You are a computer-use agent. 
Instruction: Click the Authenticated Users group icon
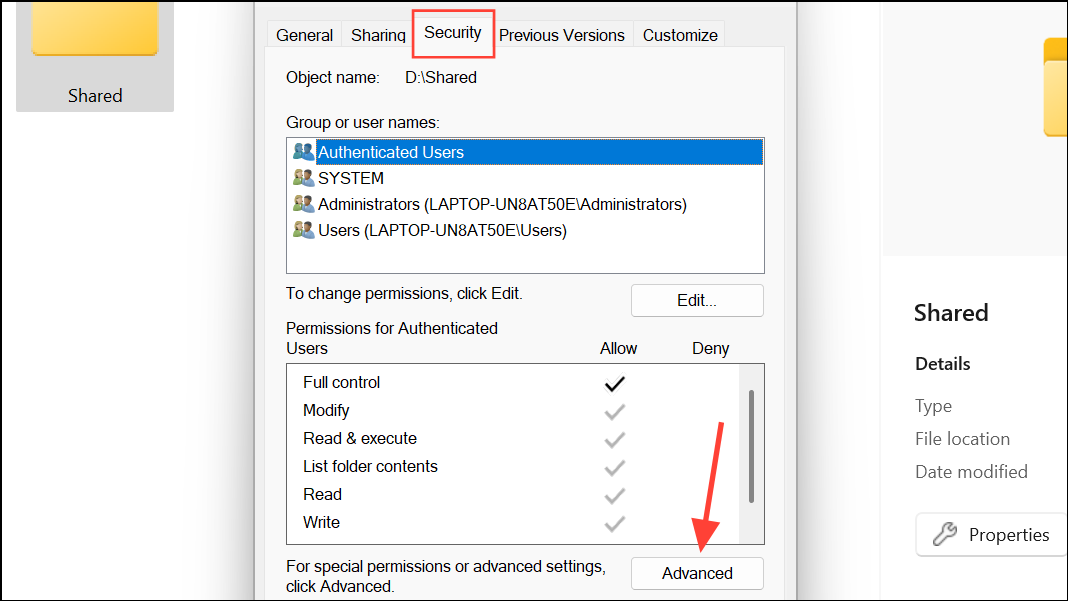click(x=303, y=151)
